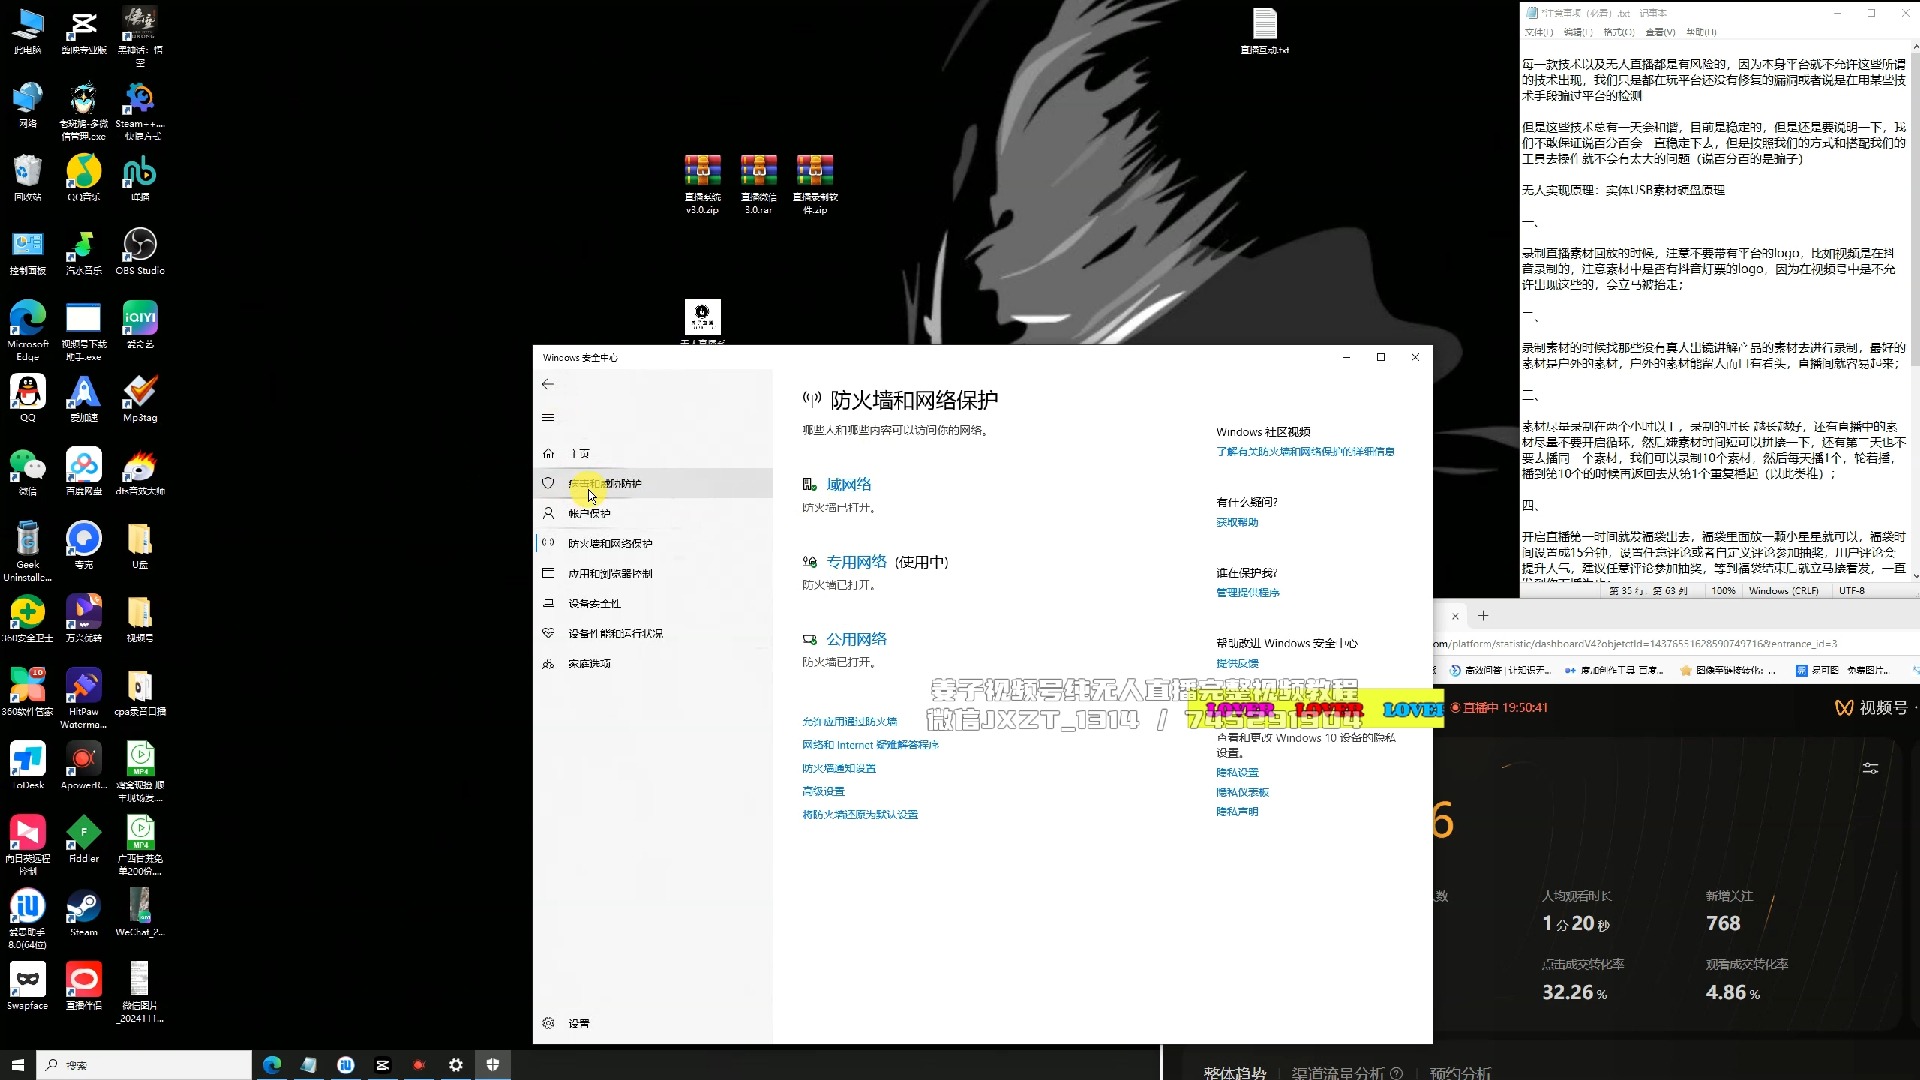Select 设备安全性 in Security sidebar
This screenshot has height=1080, width=1920.
pos(653,603)
